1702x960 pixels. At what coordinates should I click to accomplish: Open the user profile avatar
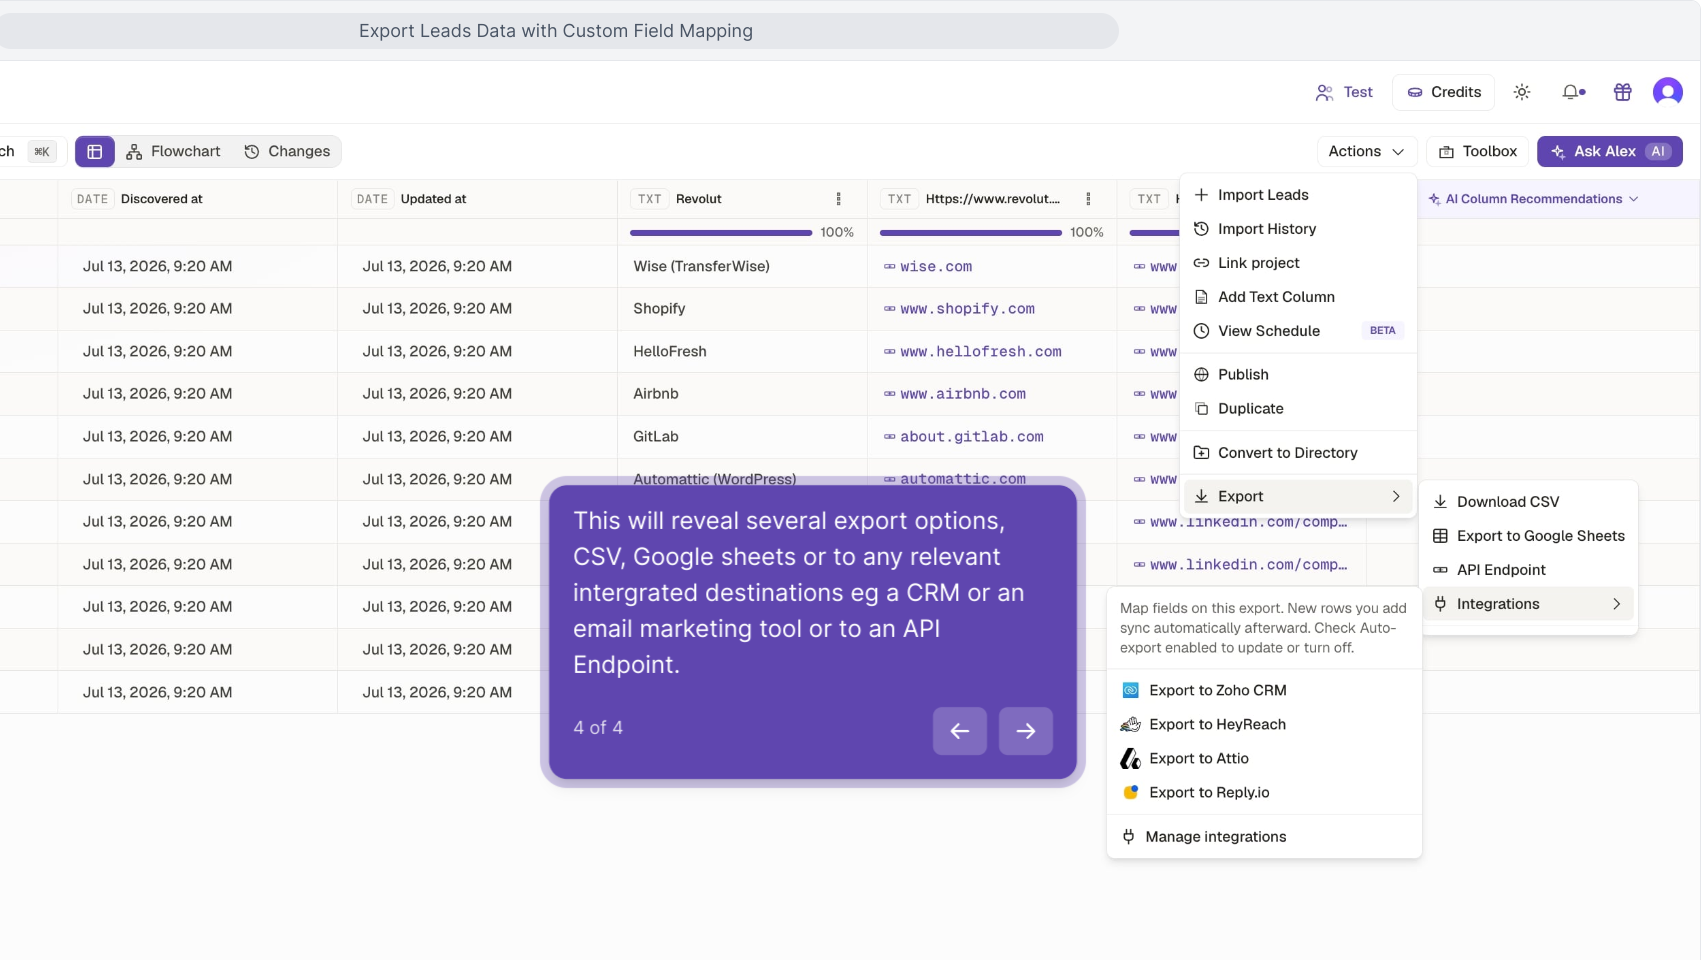(1668, 92)
